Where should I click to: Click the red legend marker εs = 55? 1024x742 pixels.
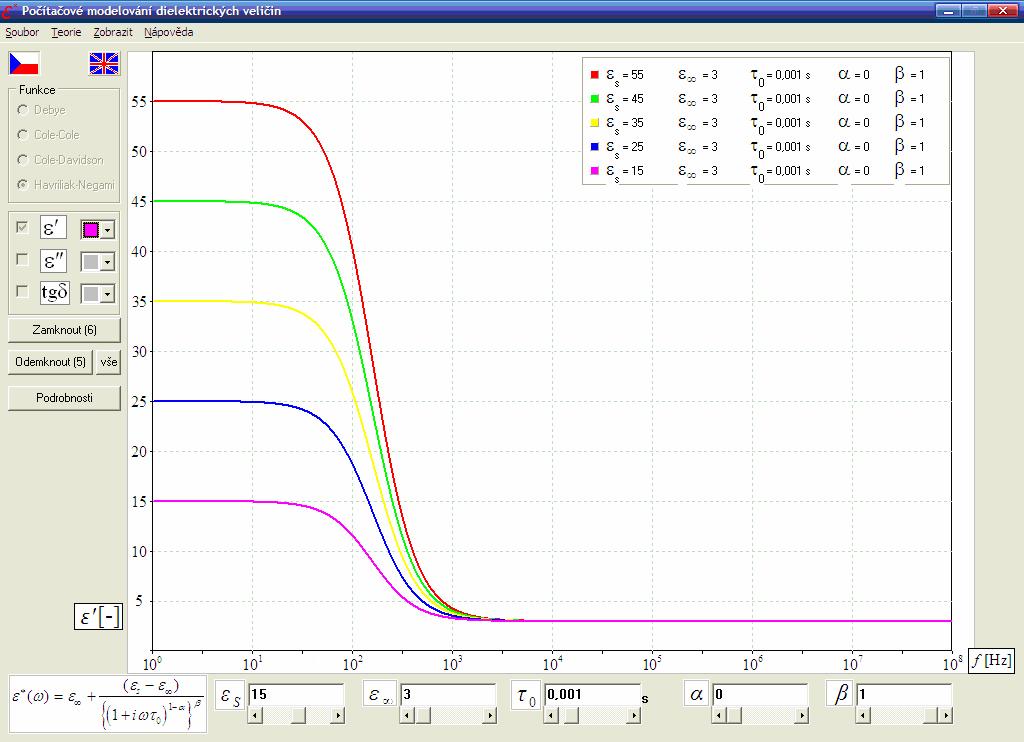(595, 74)
